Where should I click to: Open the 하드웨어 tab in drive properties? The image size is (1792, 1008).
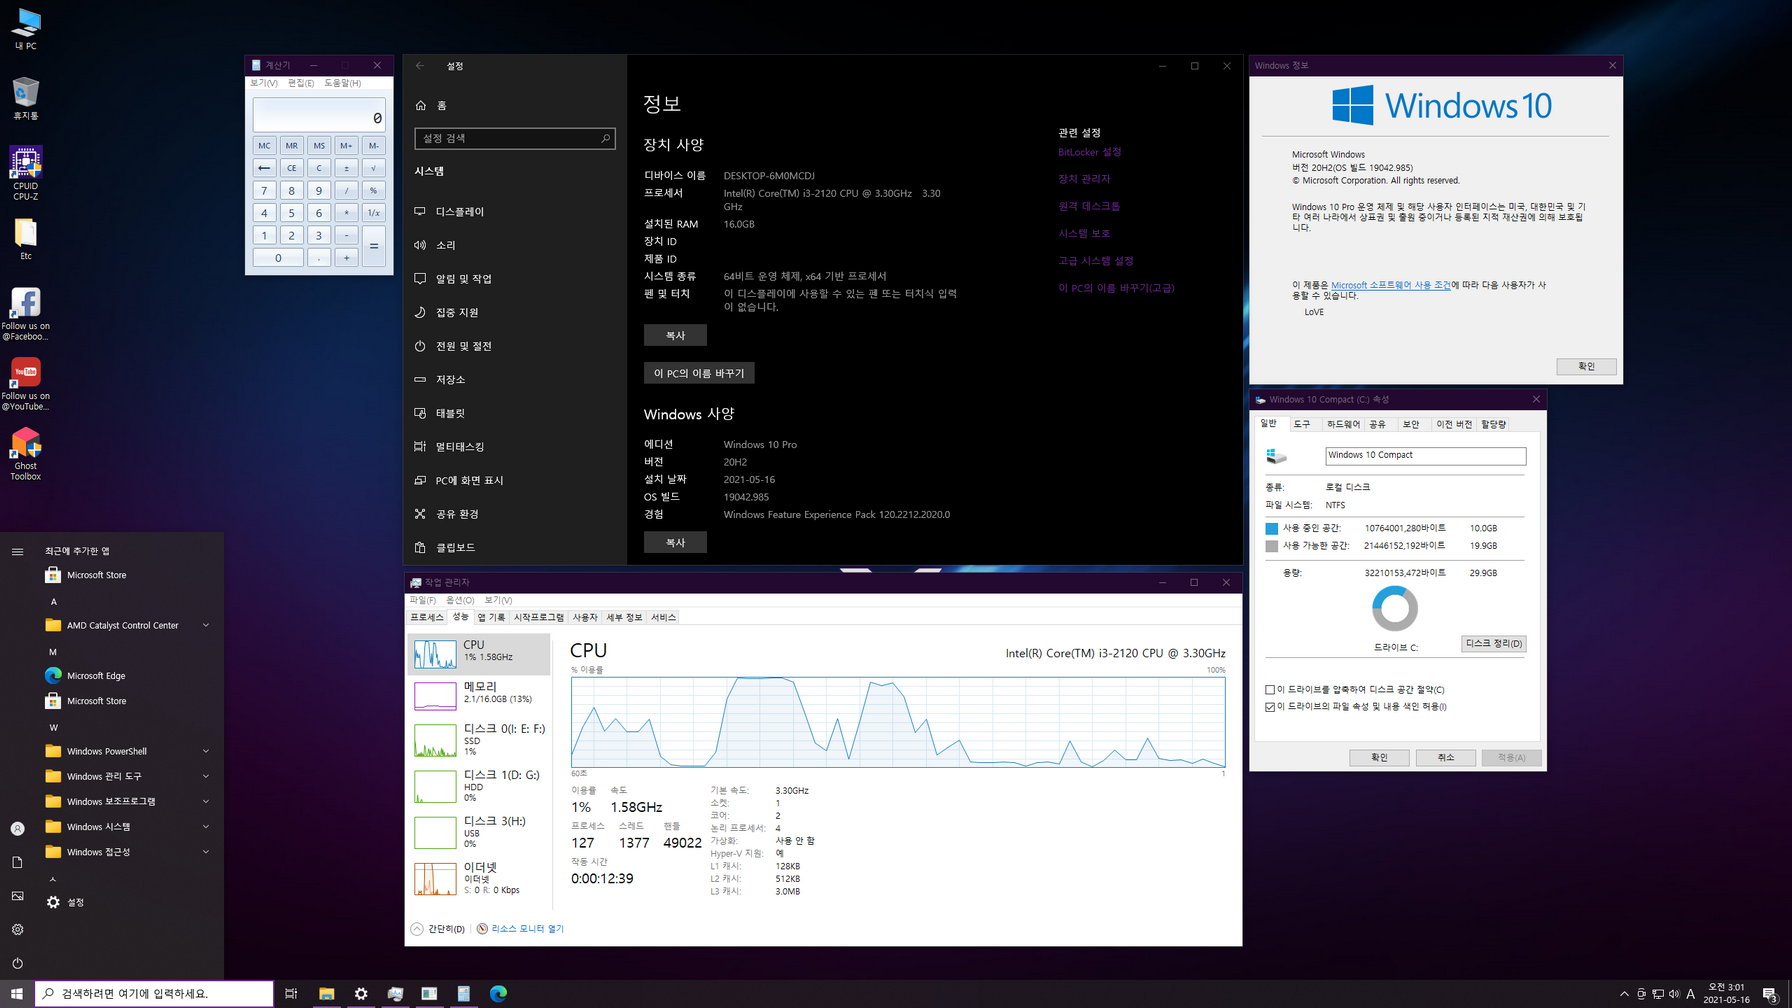click(x=1343, y=424)
